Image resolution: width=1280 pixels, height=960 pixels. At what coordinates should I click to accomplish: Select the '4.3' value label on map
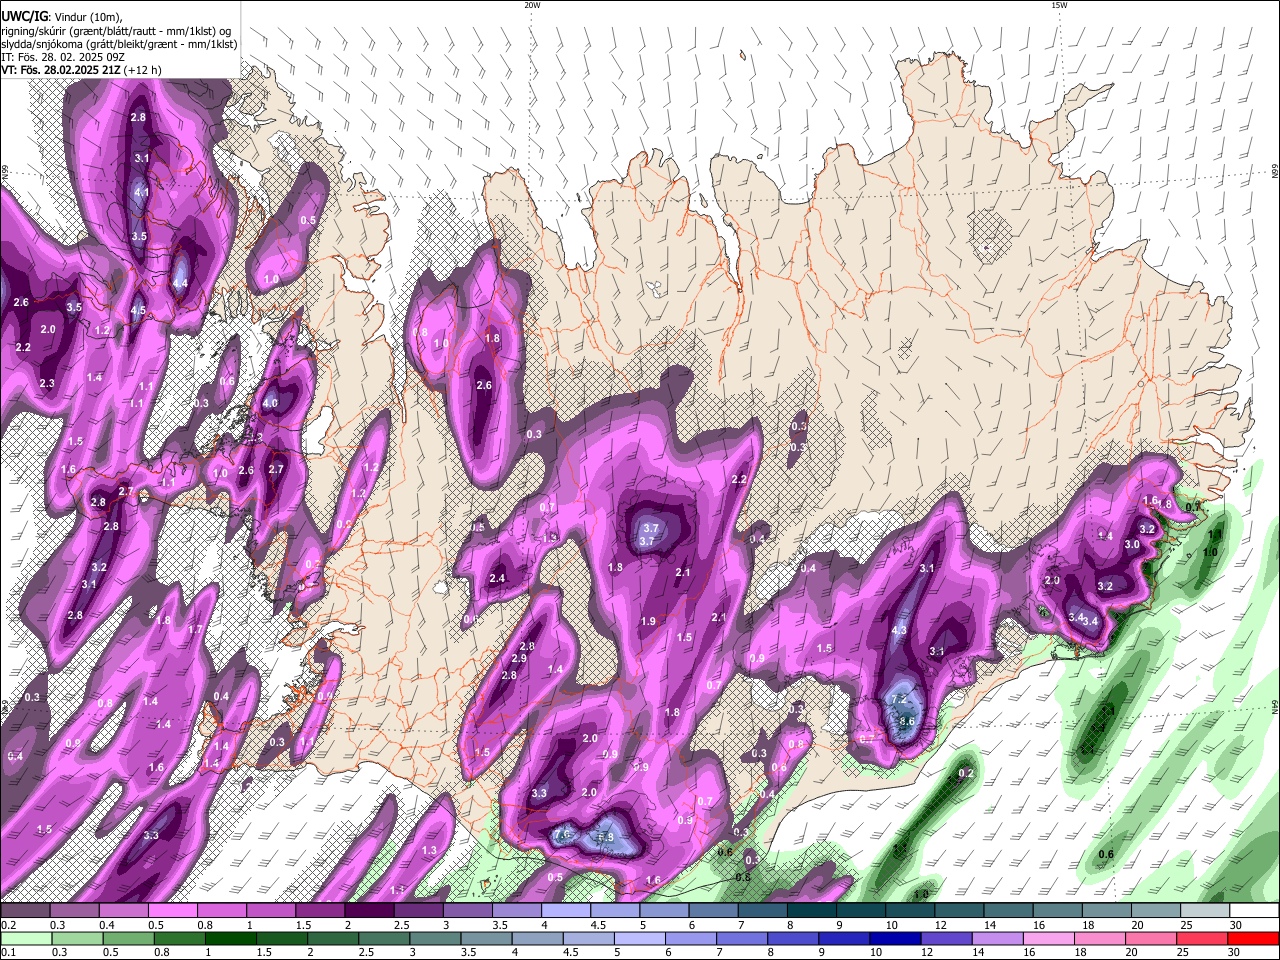pyautogui.click(x=899, y=631)
